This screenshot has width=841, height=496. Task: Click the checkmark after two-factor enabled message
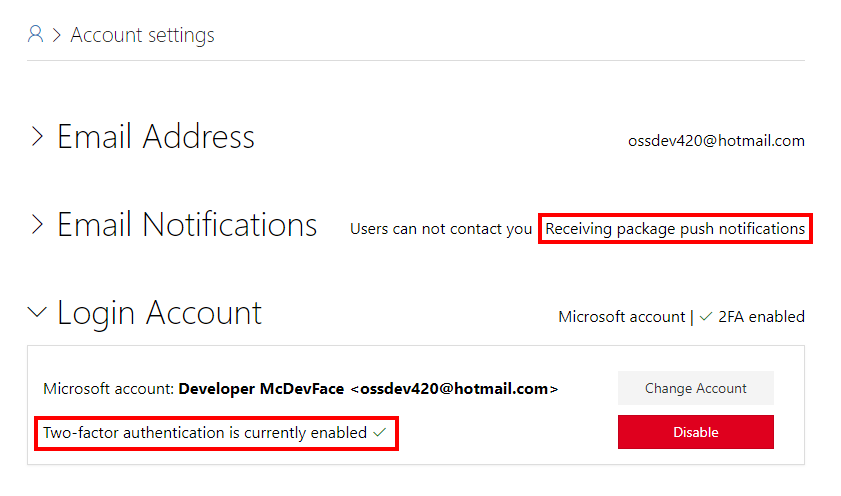tap(379, 433)
